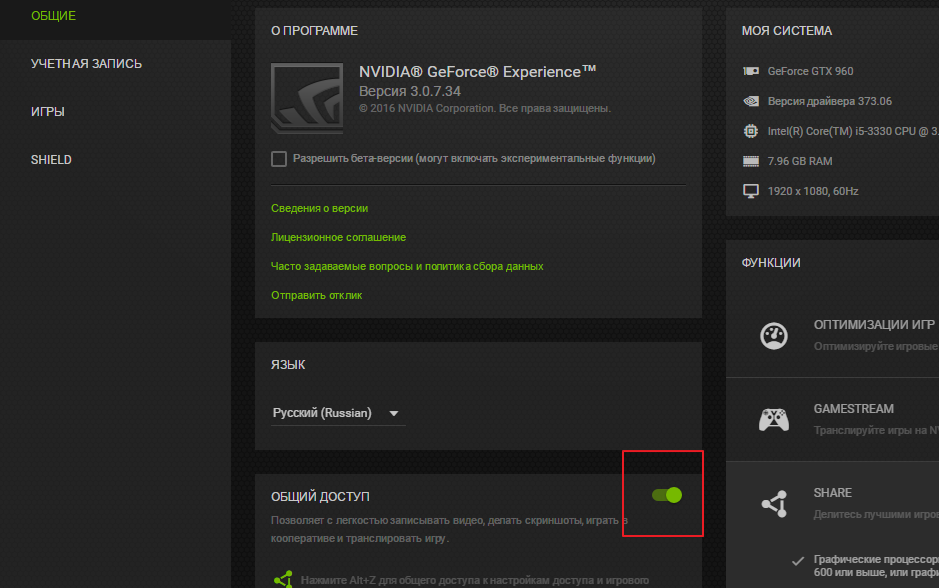Click the SHARE feature icon
Image resolution: width=939 pixels, height=588 pixels.
(774, 504)
